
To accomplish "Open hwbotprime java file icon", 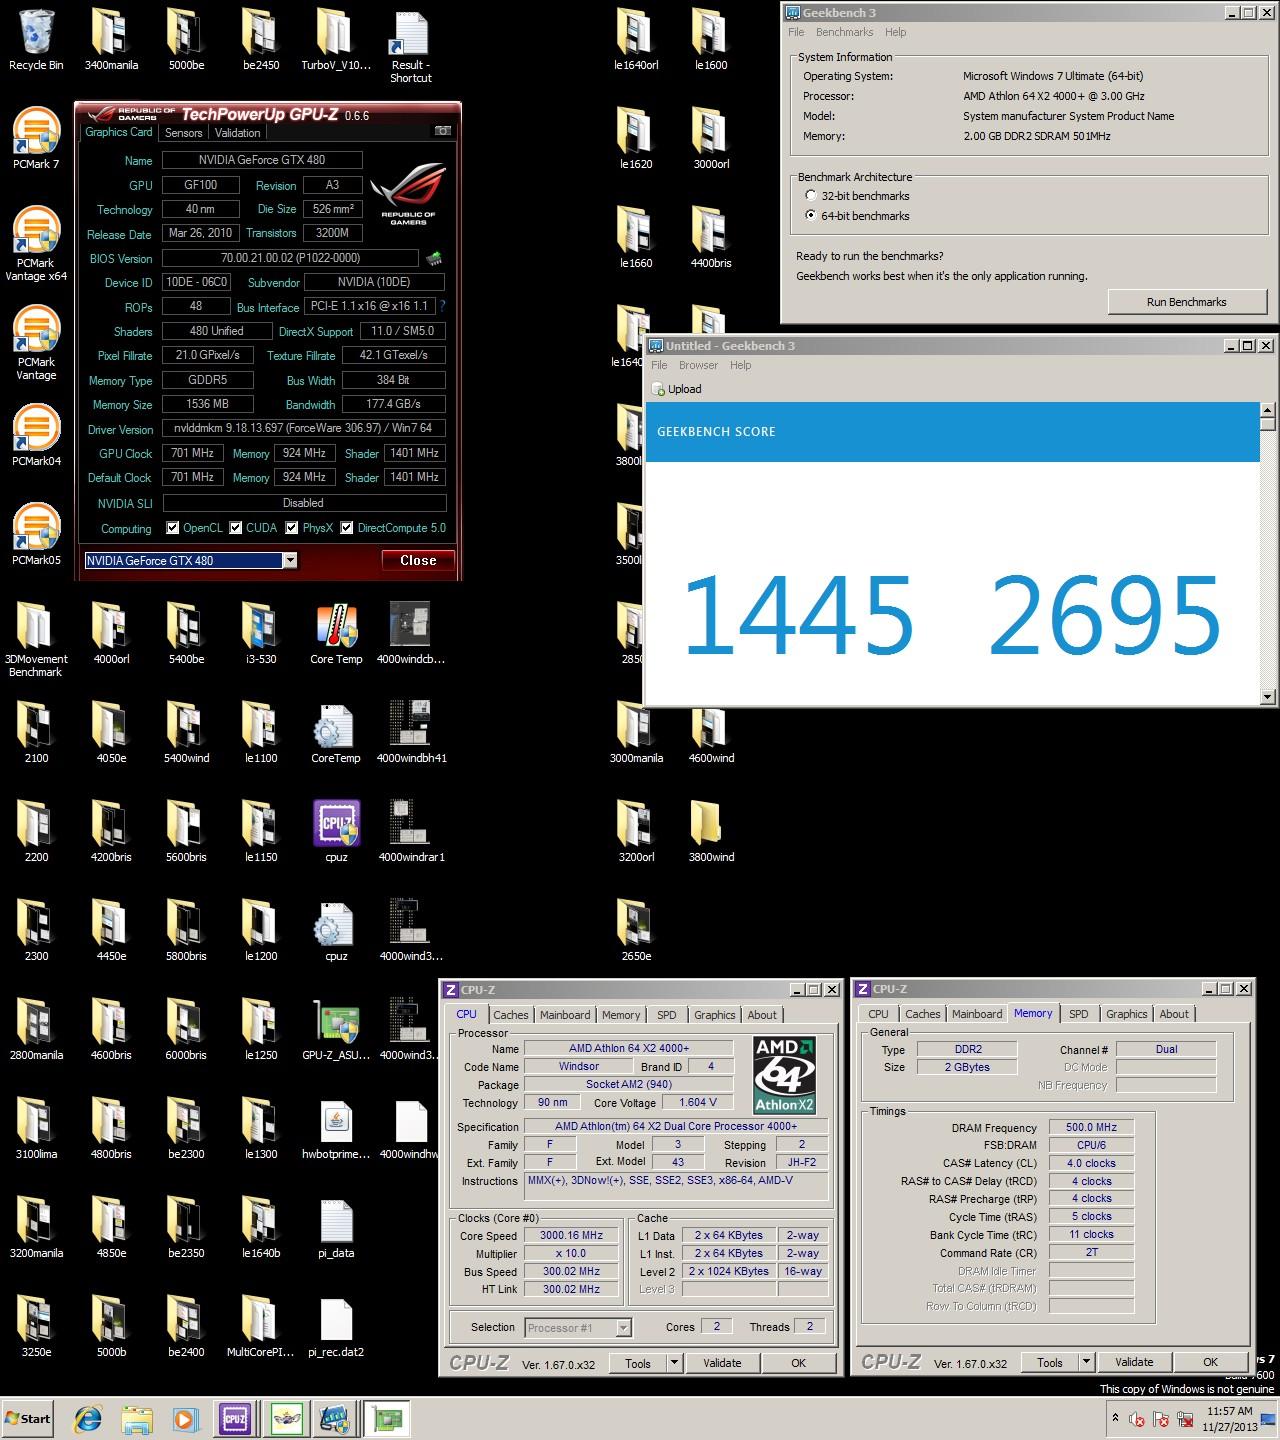I will [x=336, y=1129].
